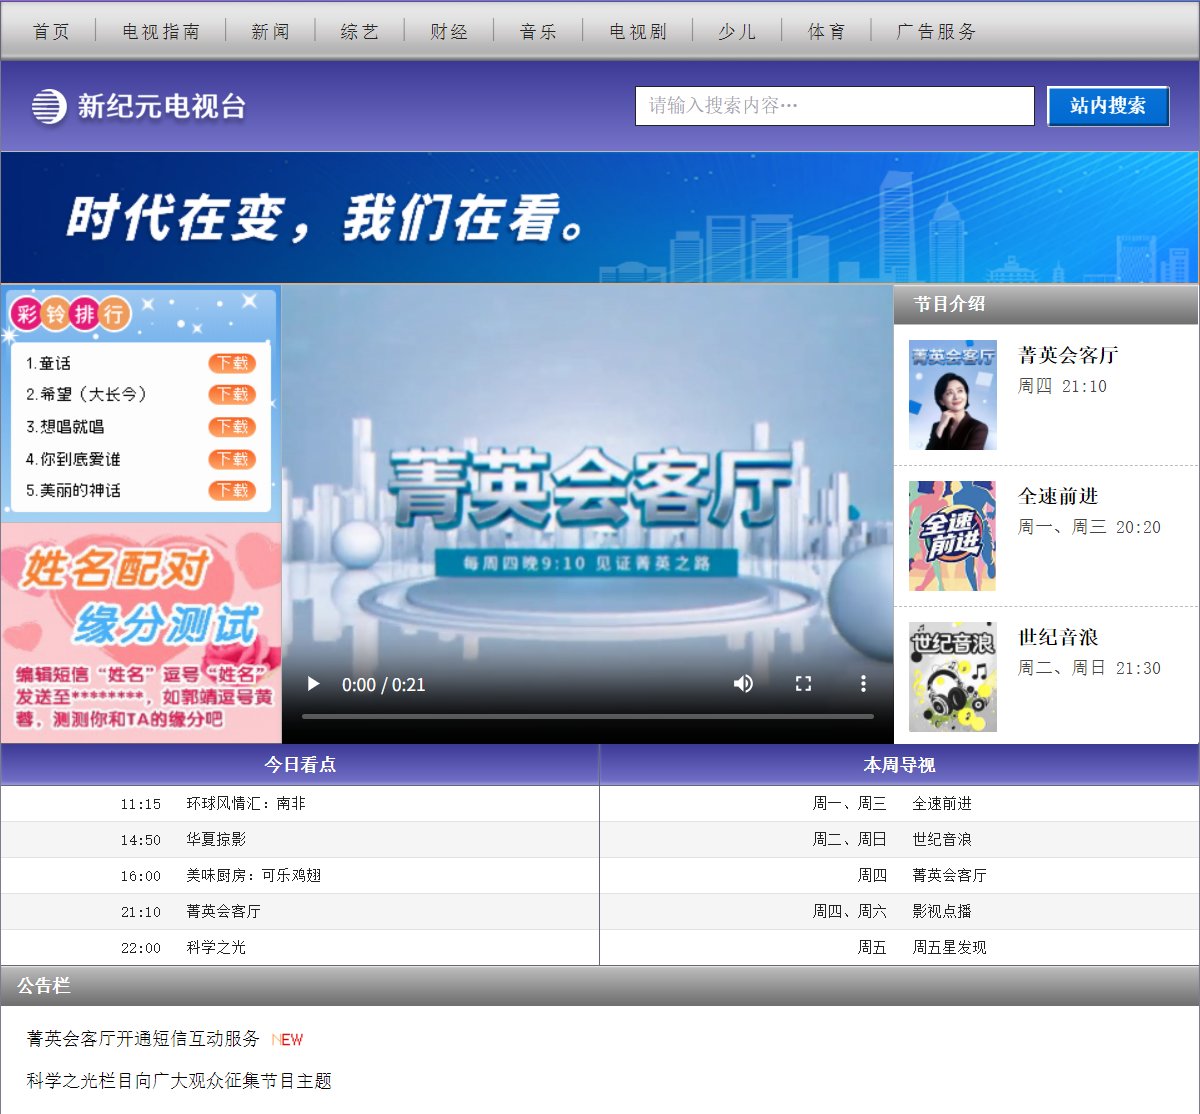Download ringtone 2.希望（大长今）
The width and height of the screenshot is (1200, 1114).
pyautogui.click(x=232, y=394)
